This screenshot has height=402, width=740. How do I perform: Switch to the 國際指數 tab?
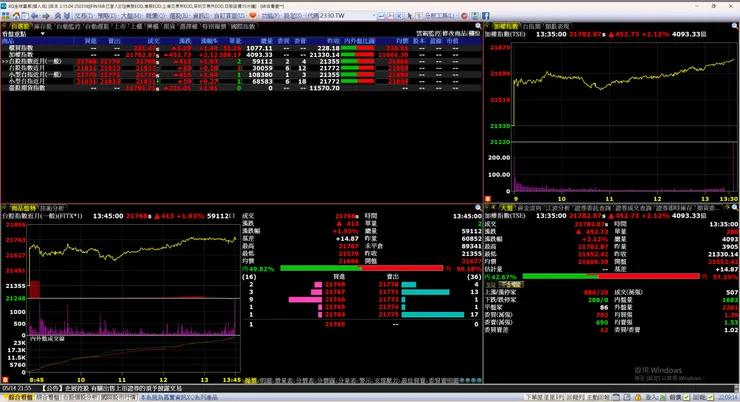(x=243, y=26)
